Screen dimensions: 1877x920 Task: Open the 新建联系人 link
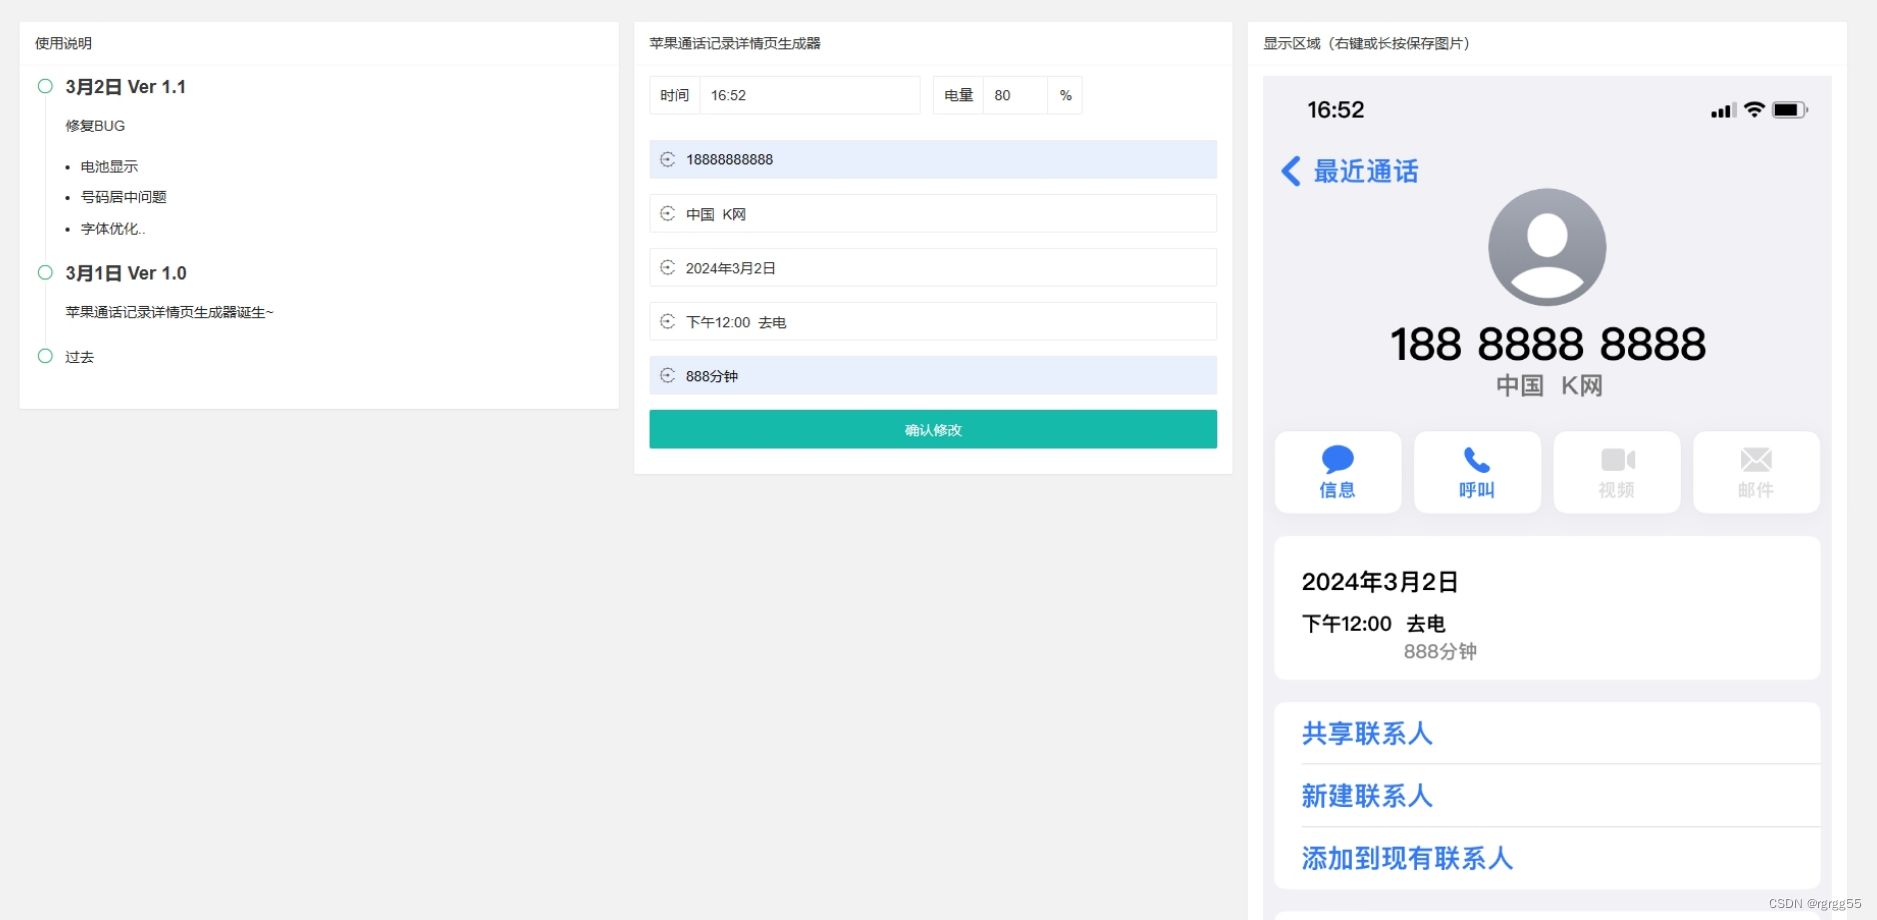tap(1366, 796)
